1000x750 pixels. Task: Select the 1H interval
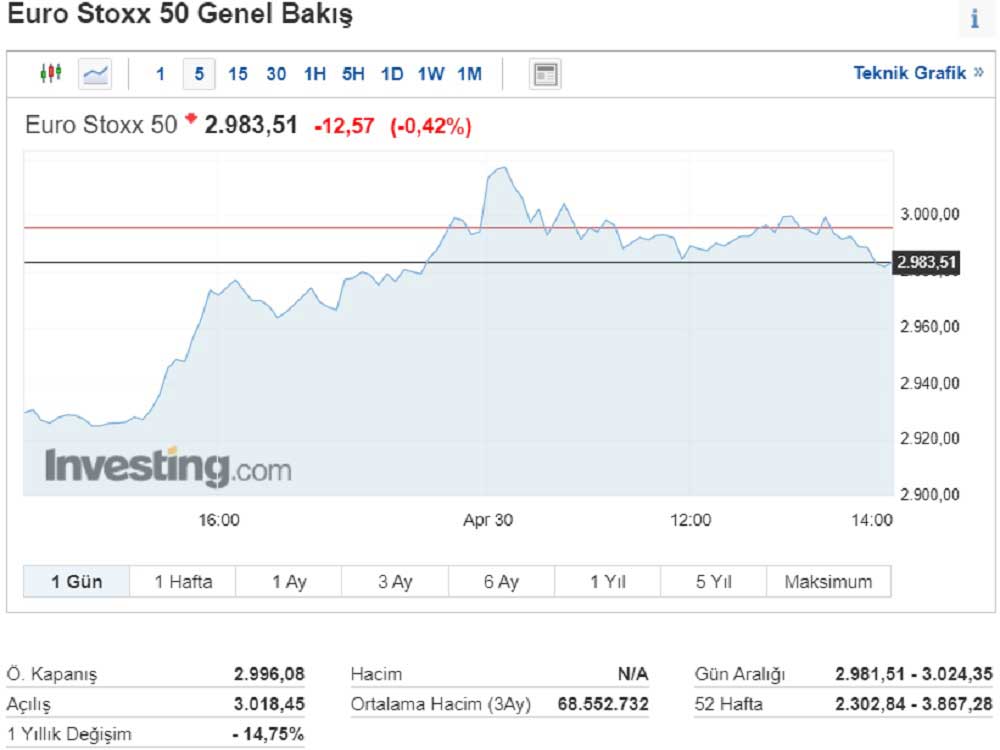(315, 74)
